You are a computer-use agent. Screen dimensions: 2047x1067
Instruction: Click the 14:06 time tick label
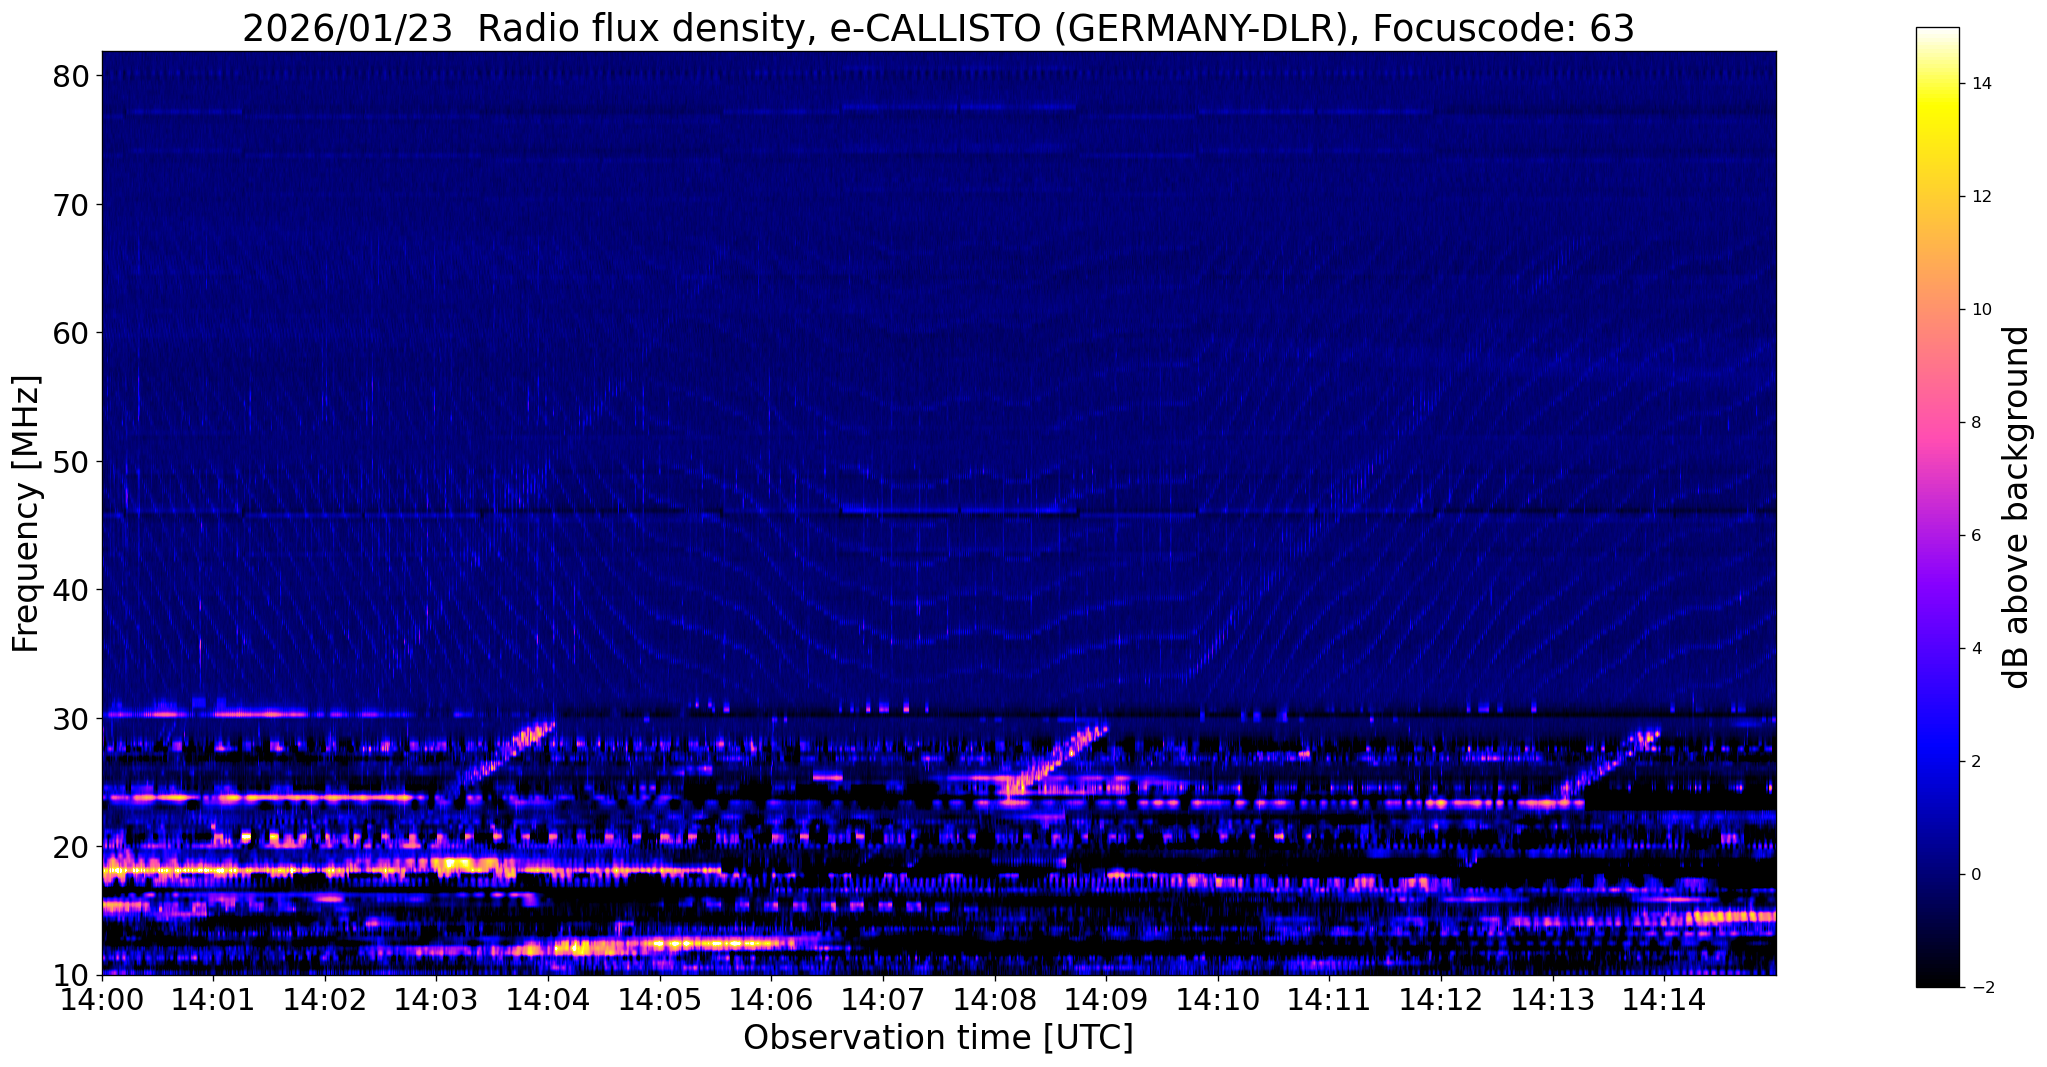(x=771, y=998)
